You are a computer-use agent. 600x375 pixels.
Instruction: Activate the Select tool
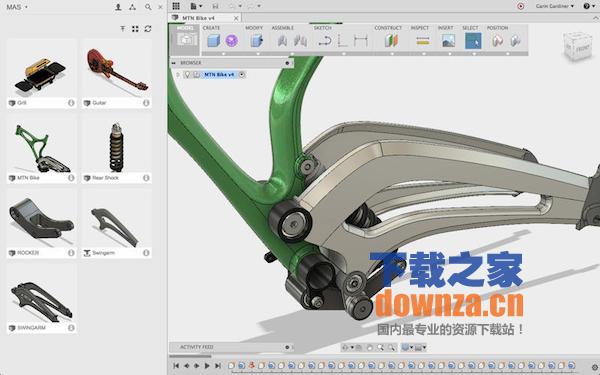coord(473,41)
